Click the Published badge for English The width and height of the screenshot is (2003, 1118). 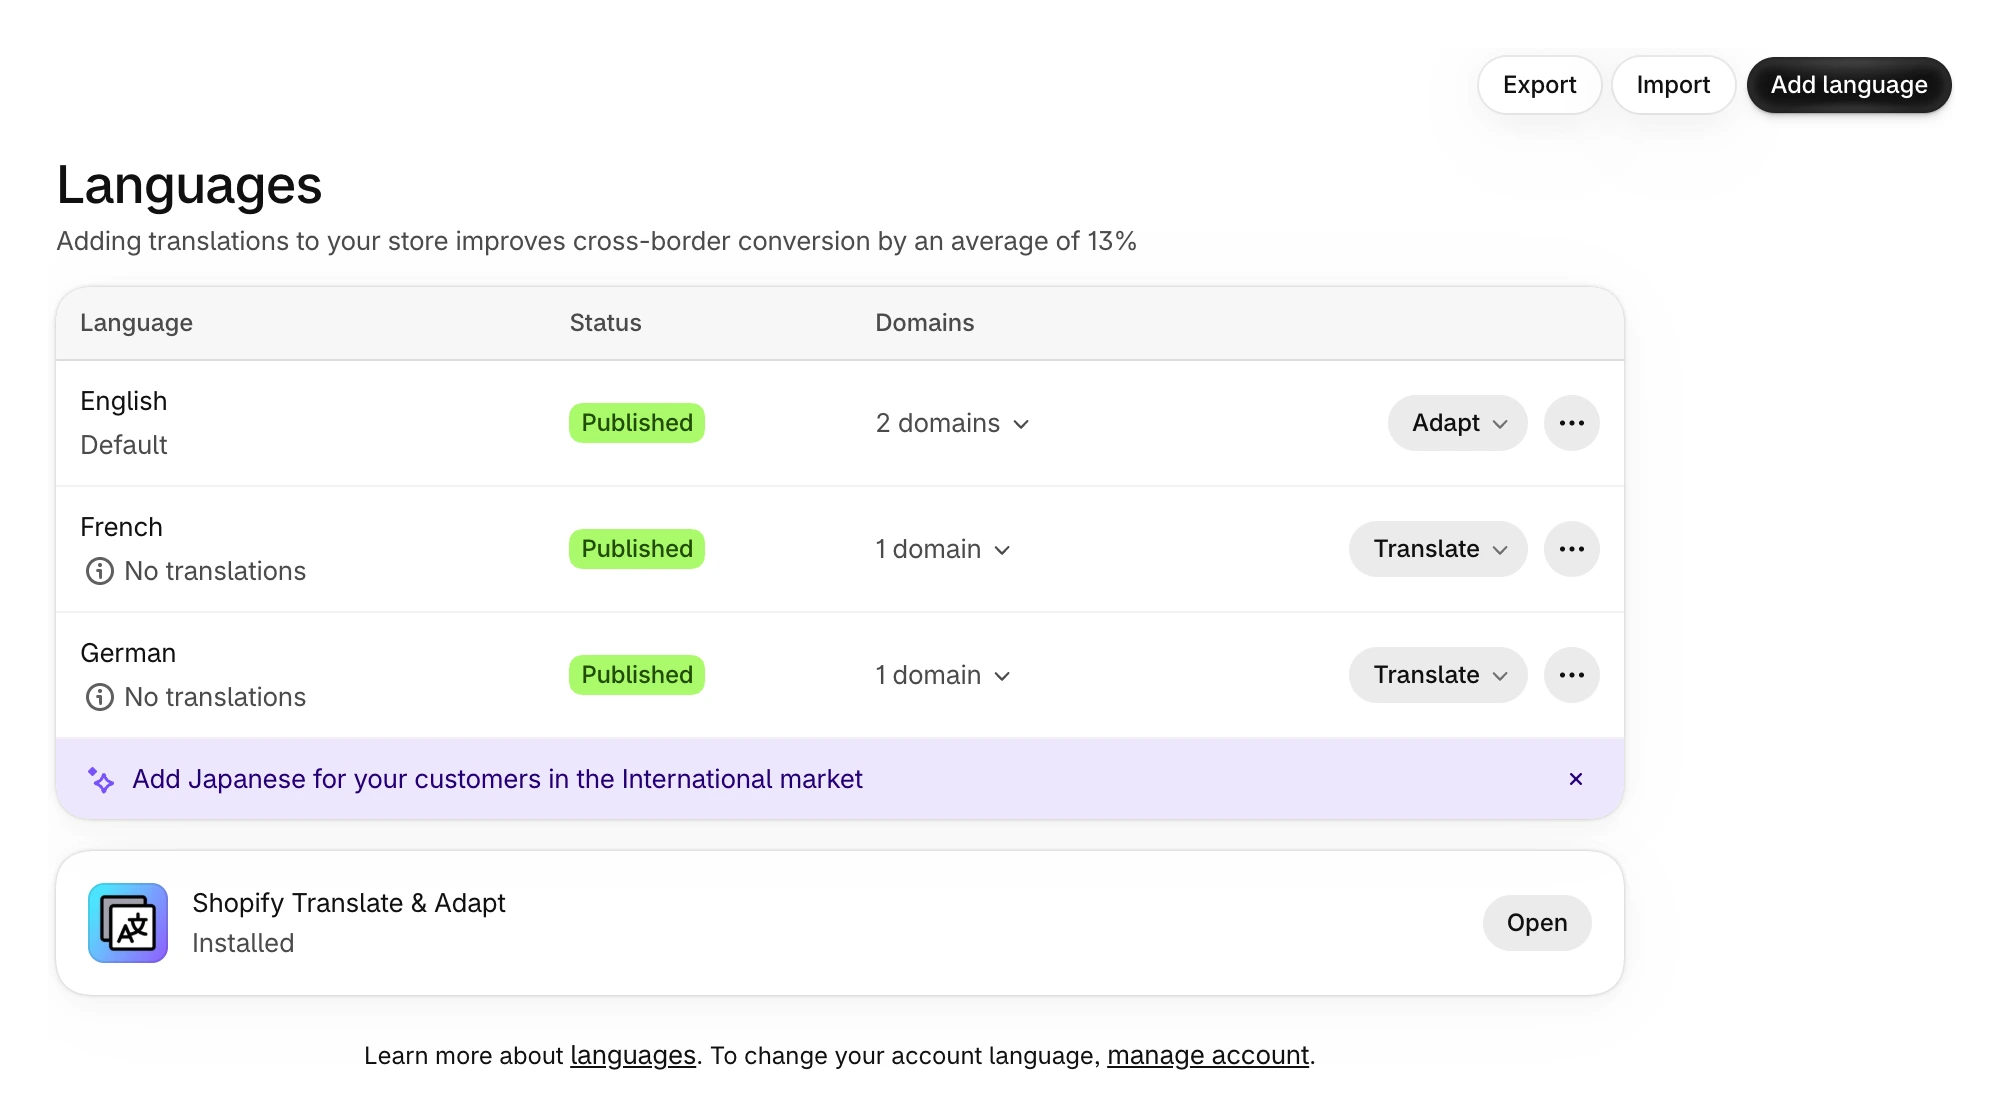tap(636, 423)
